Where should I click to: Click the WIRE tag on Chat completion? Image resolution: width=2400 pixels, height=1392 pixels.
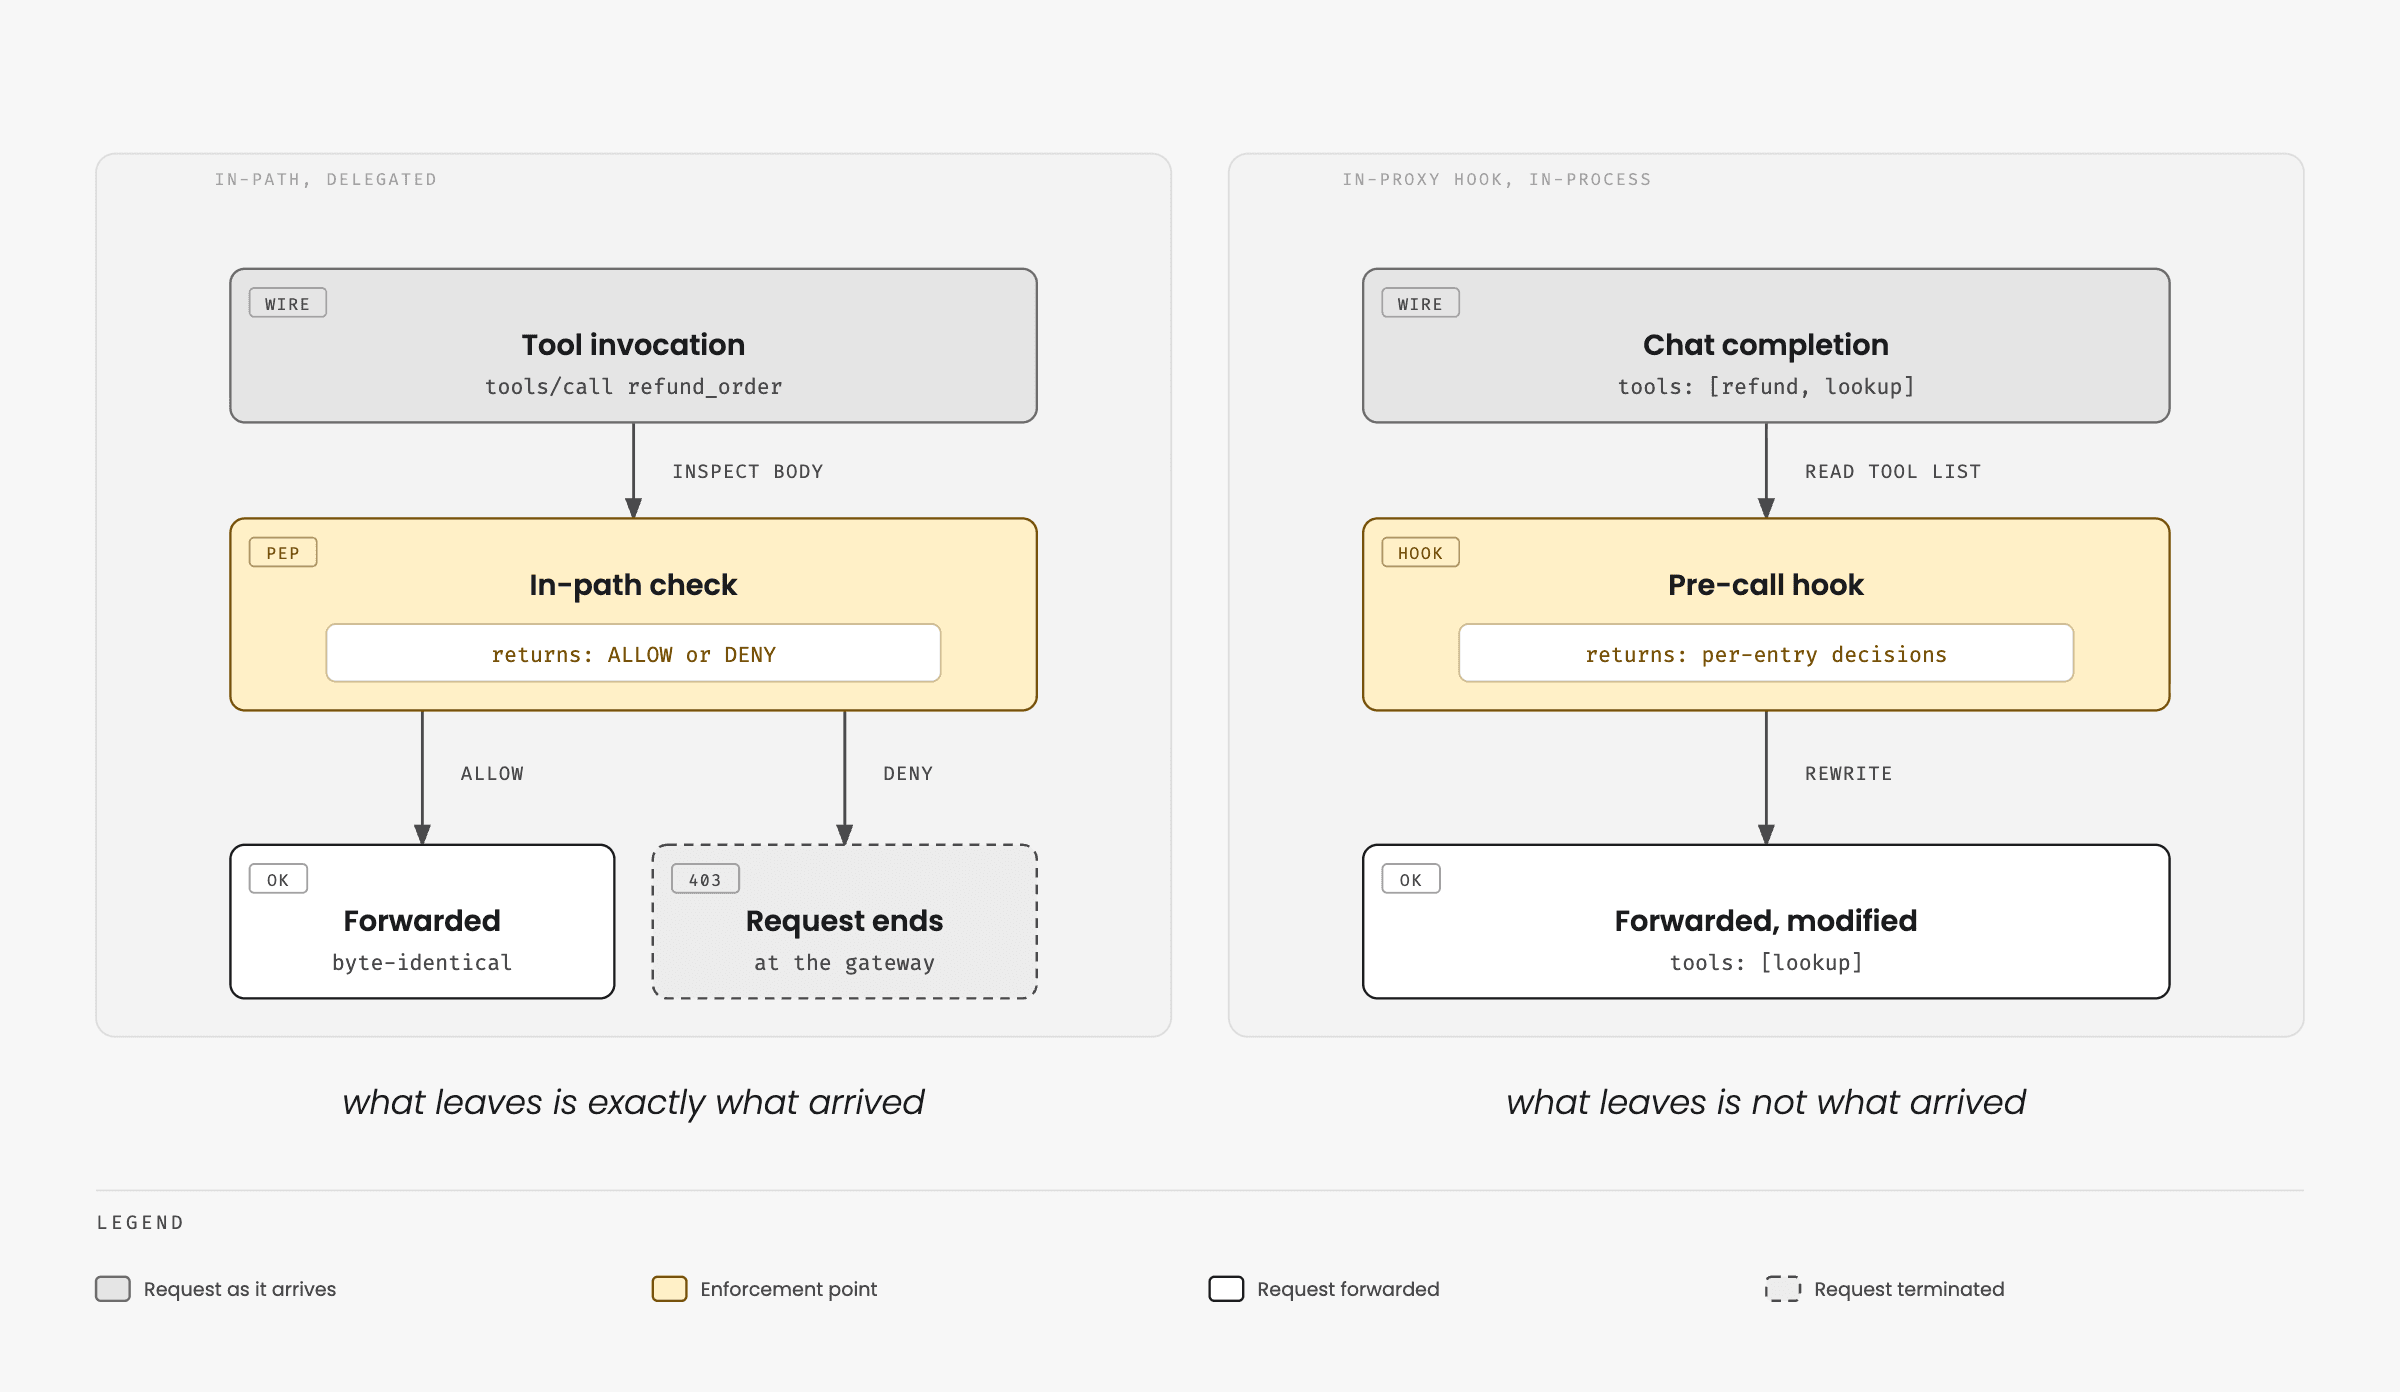1420,303
